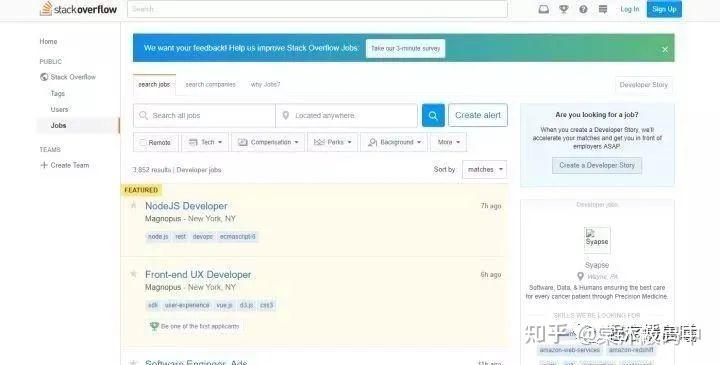Go to Home in sidebar
720x365 pixels.
pos(48,41)
